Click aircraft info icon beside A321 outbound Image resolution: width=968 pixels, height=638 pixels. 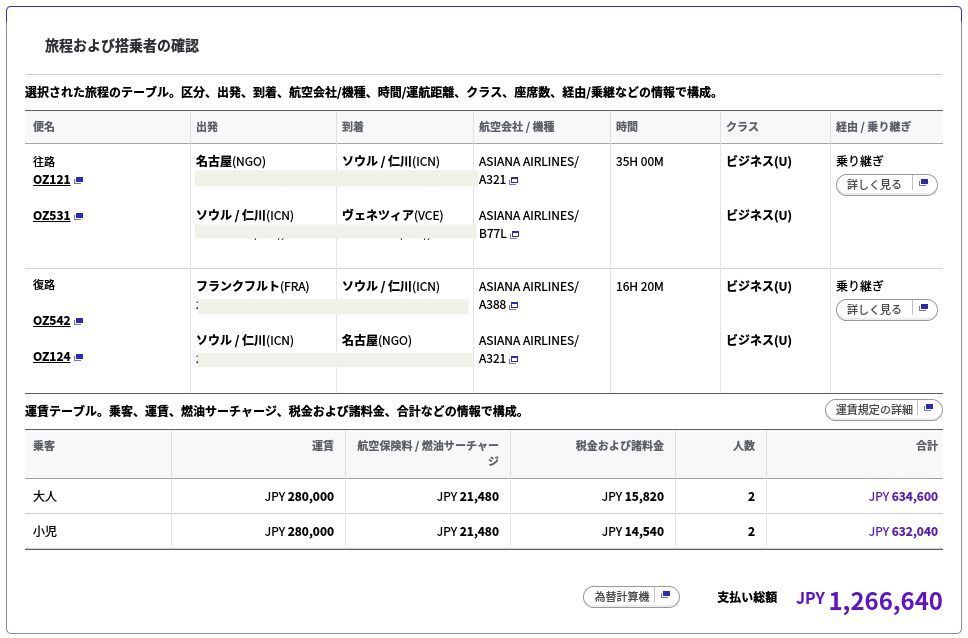pos(514,181)
